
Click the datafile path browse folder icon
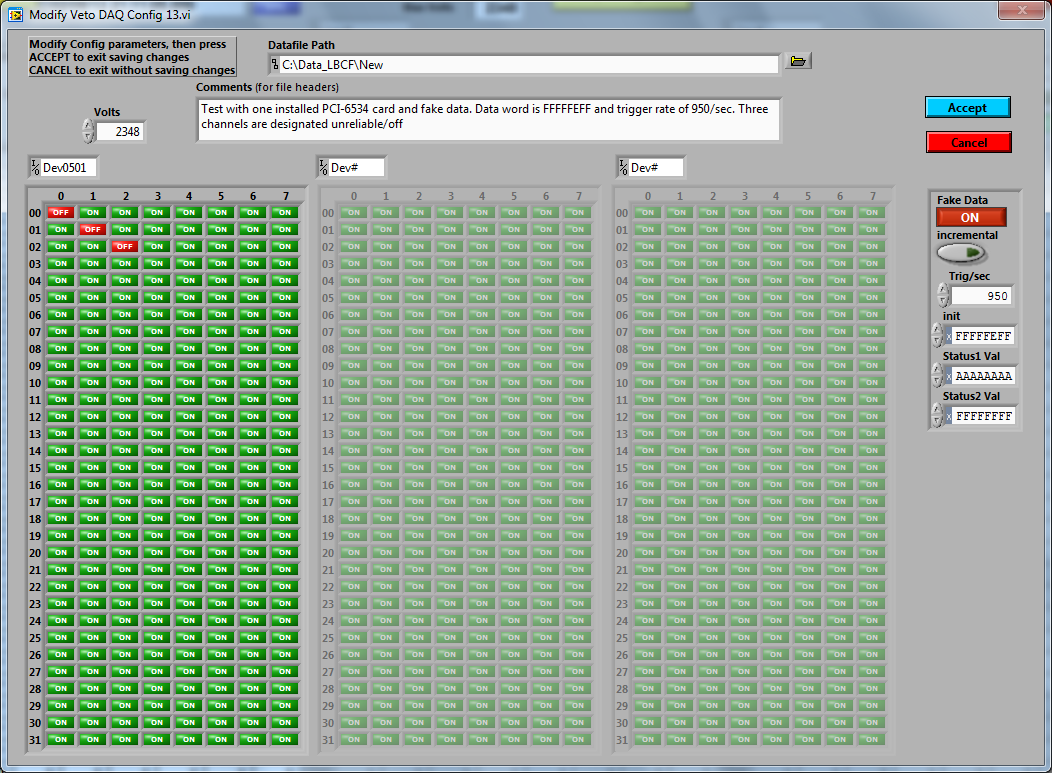tap(797, 62)
